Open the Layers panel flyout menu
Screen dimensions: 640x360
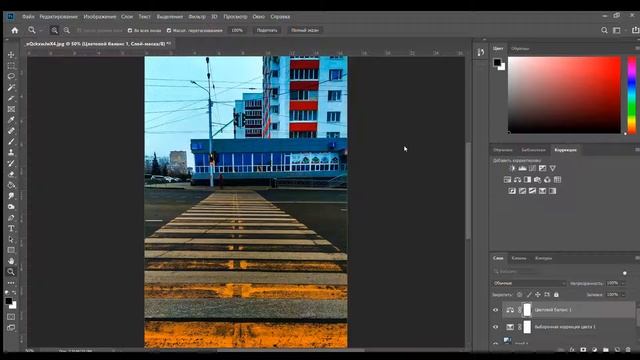pyautogui.click(x=637, y=258)
